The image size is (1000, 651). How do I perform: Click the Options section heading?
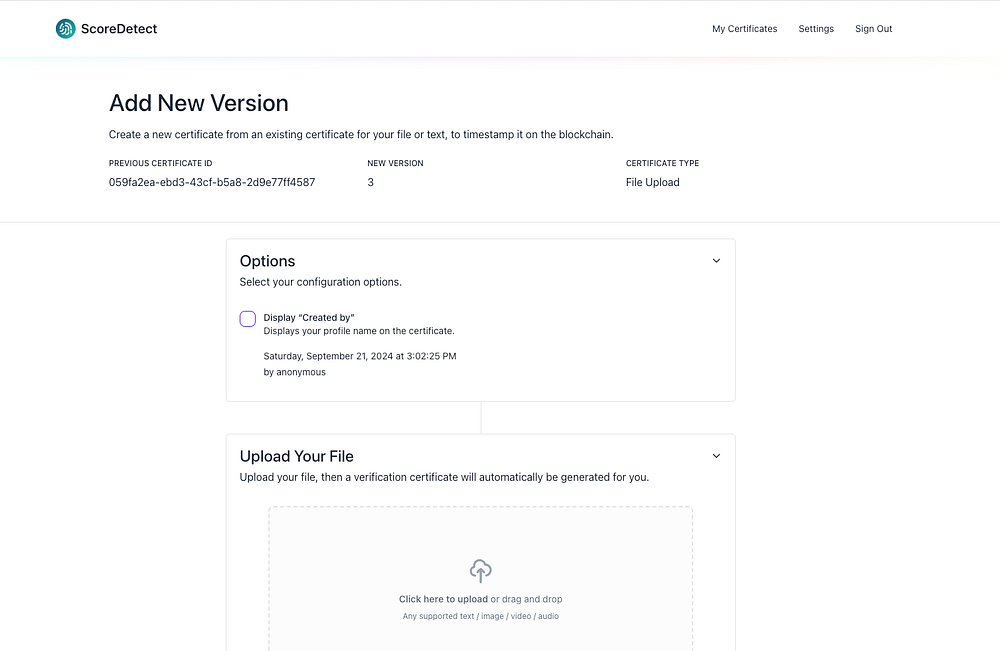[268, 261]
